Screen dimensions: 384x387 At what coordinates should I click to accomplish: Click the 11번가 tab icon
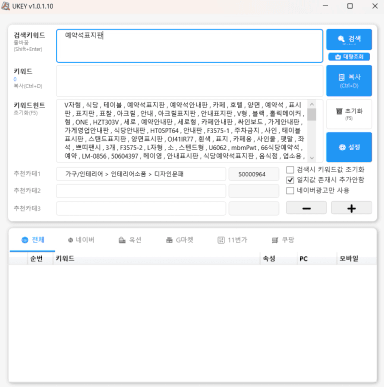click(x=221, y=240)
